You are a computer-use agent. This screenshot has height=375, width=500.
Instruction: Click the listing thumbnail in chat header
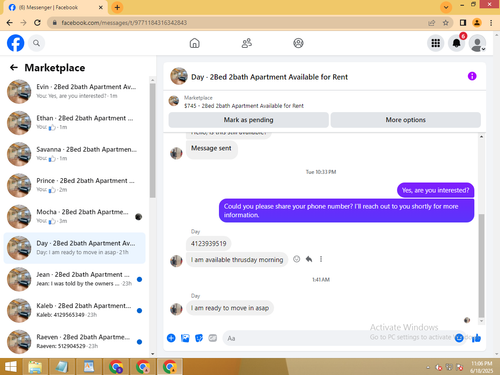click(179, 76)
